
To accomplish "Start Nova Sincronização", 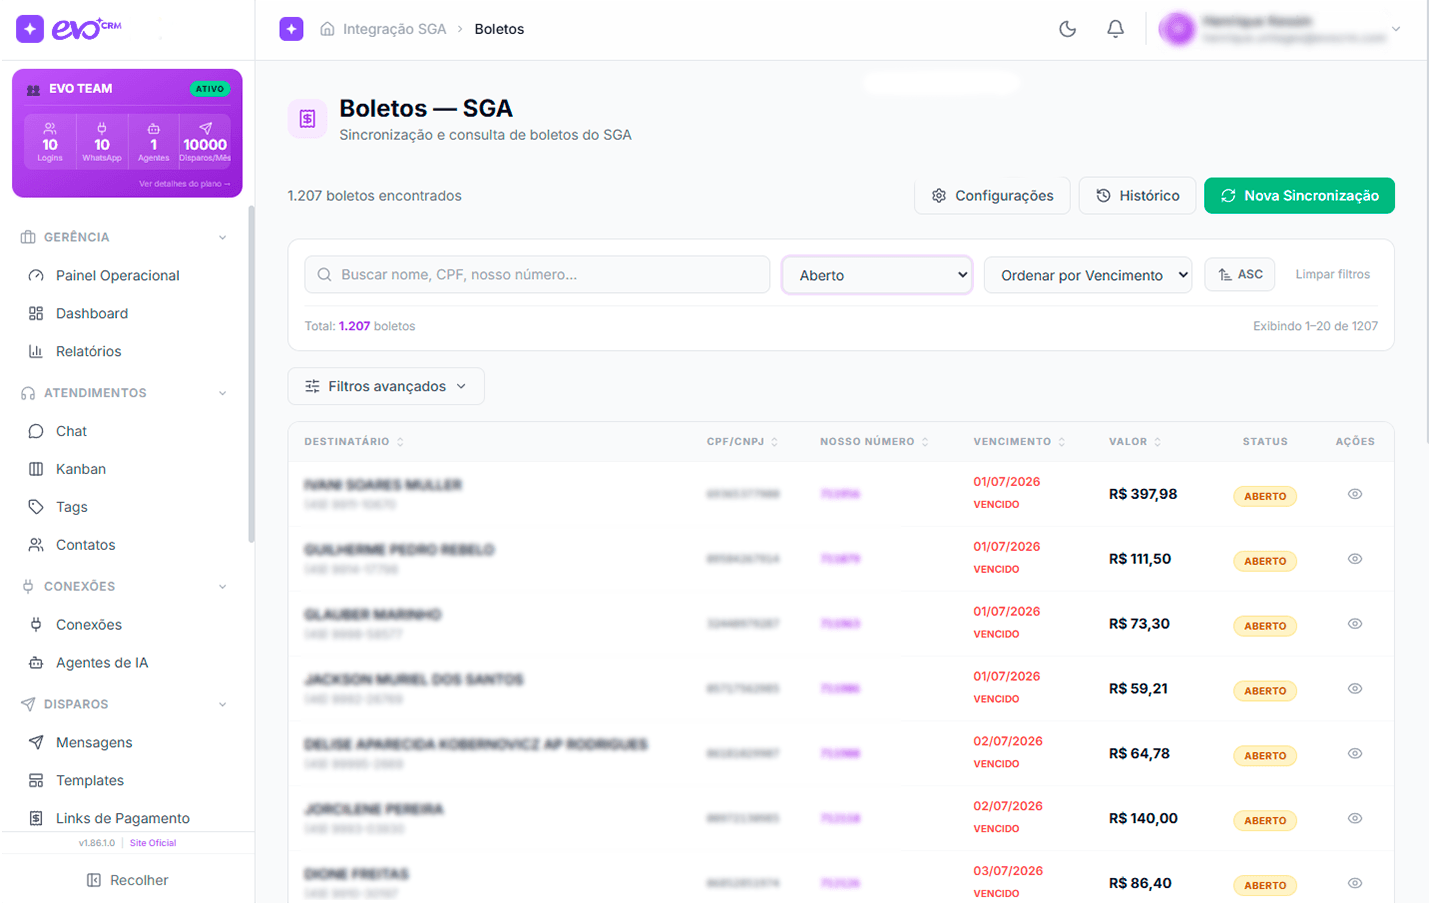I will [1299, 196].
